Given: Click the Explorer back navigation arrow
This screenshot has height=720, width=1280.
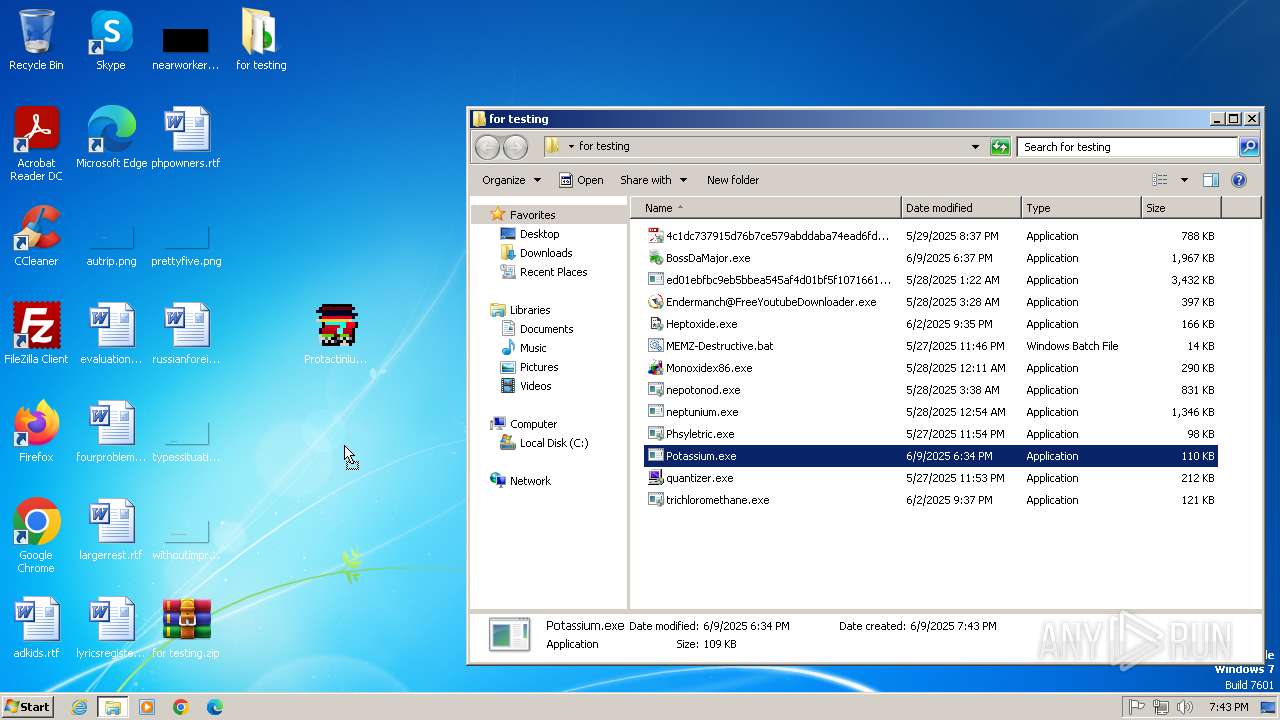Looking at the screenshot, I should 487,147.
